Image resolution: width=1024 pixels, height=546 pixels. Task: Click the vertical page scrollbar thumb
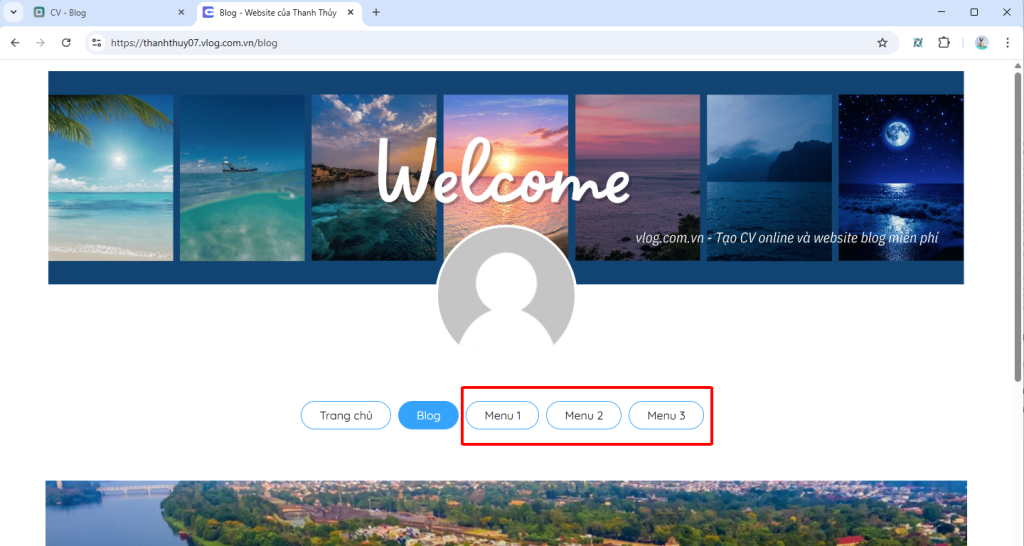[x=1017, y=225]
